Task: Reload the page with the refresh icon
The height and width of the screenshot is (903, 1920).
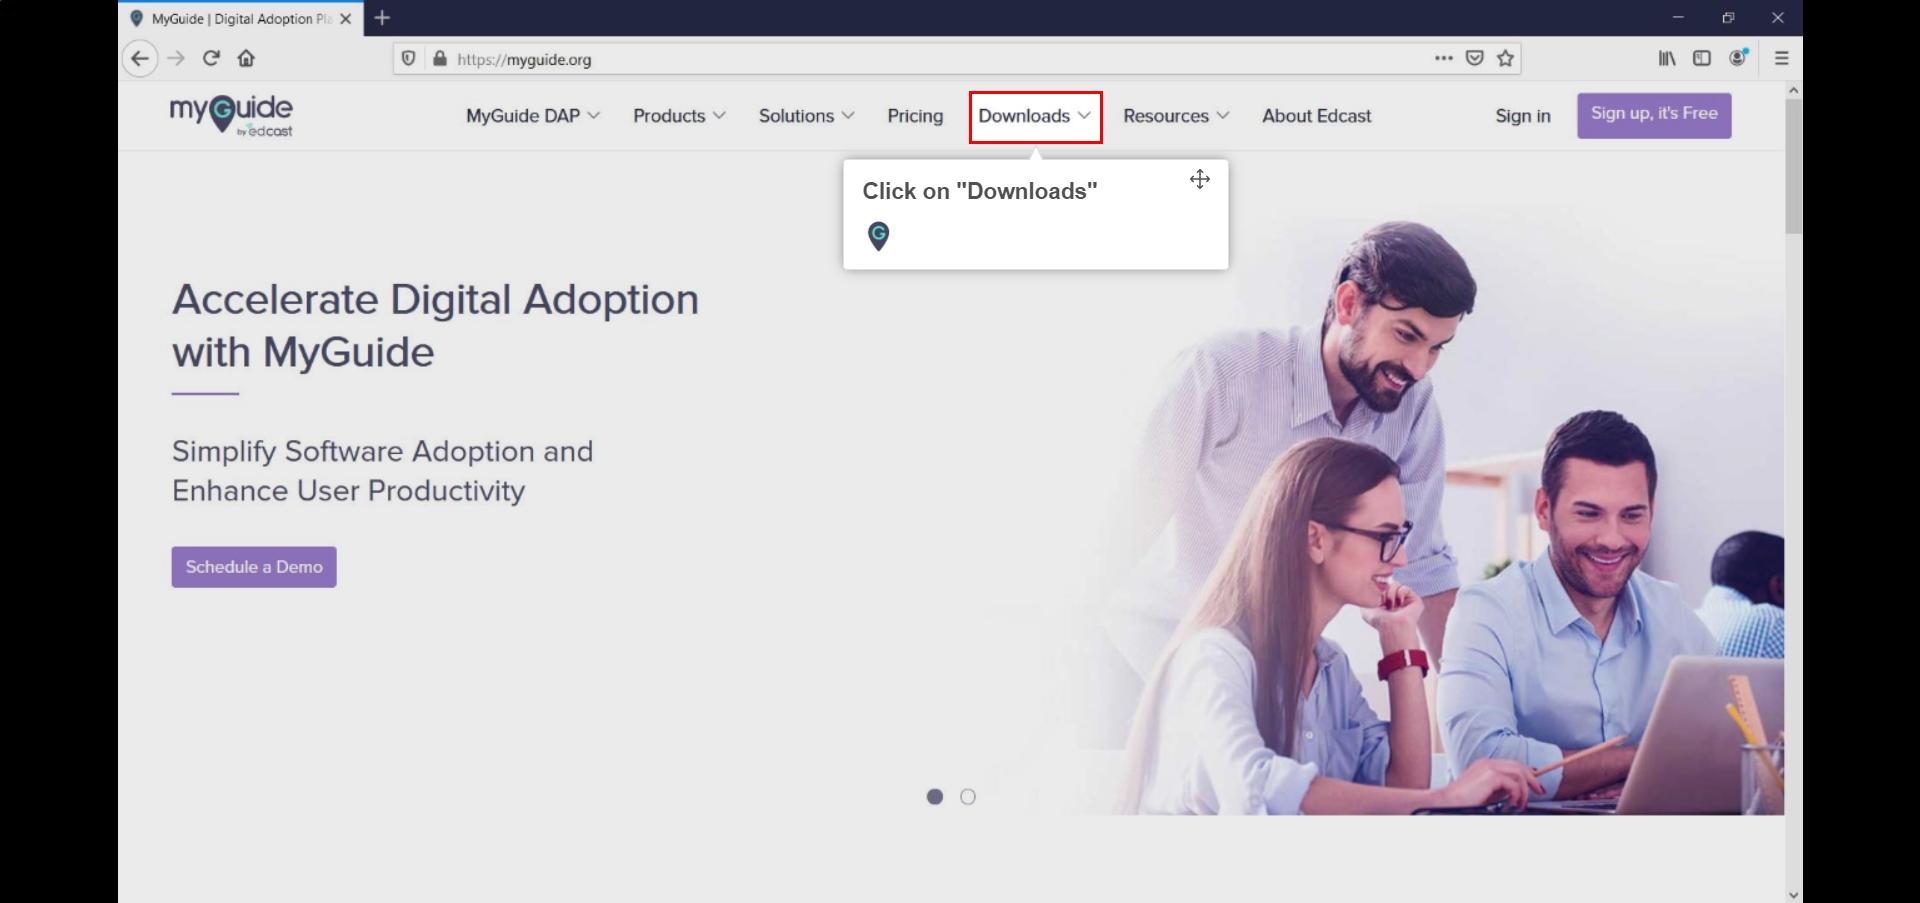Action: tap(211, 59)
